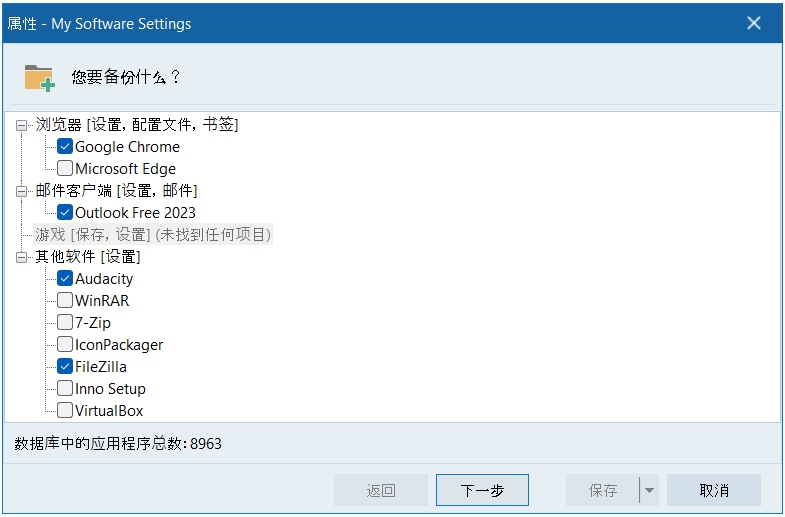Uncheck the FileZilla checkbox
Screen dimensions: 785x517
tap(65, 367)
